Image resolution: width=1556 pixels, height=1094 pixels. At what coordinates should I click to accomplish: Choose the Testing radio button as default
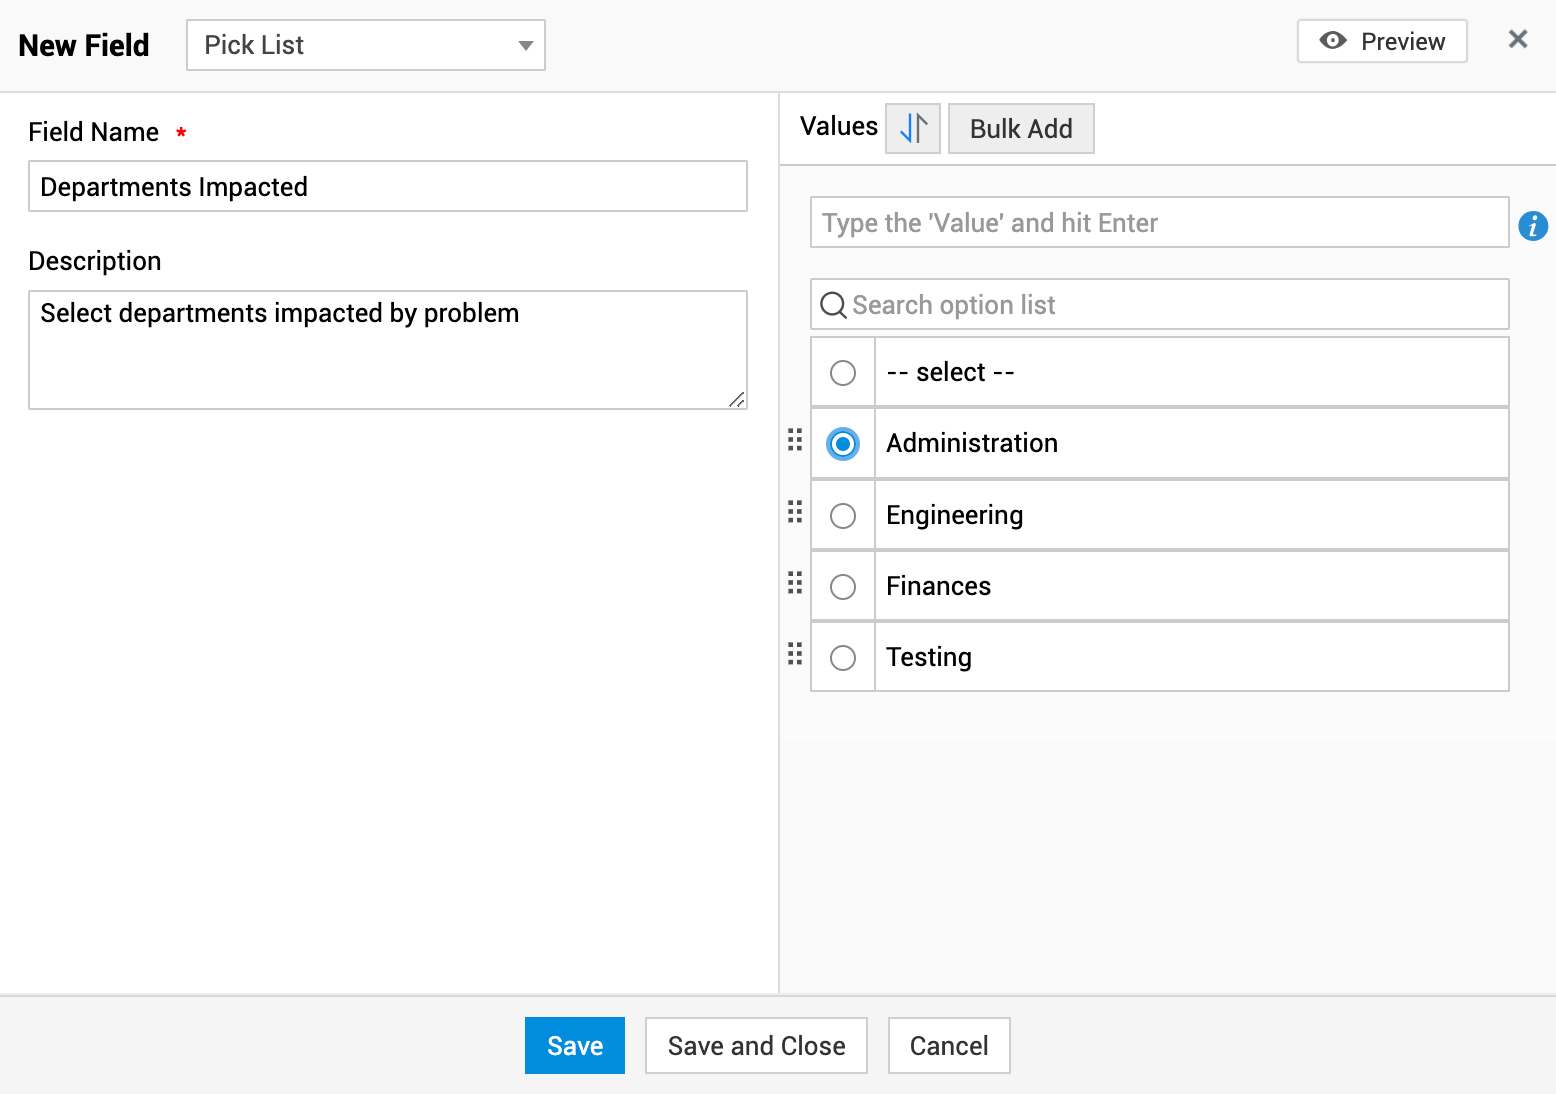point(843,658)
